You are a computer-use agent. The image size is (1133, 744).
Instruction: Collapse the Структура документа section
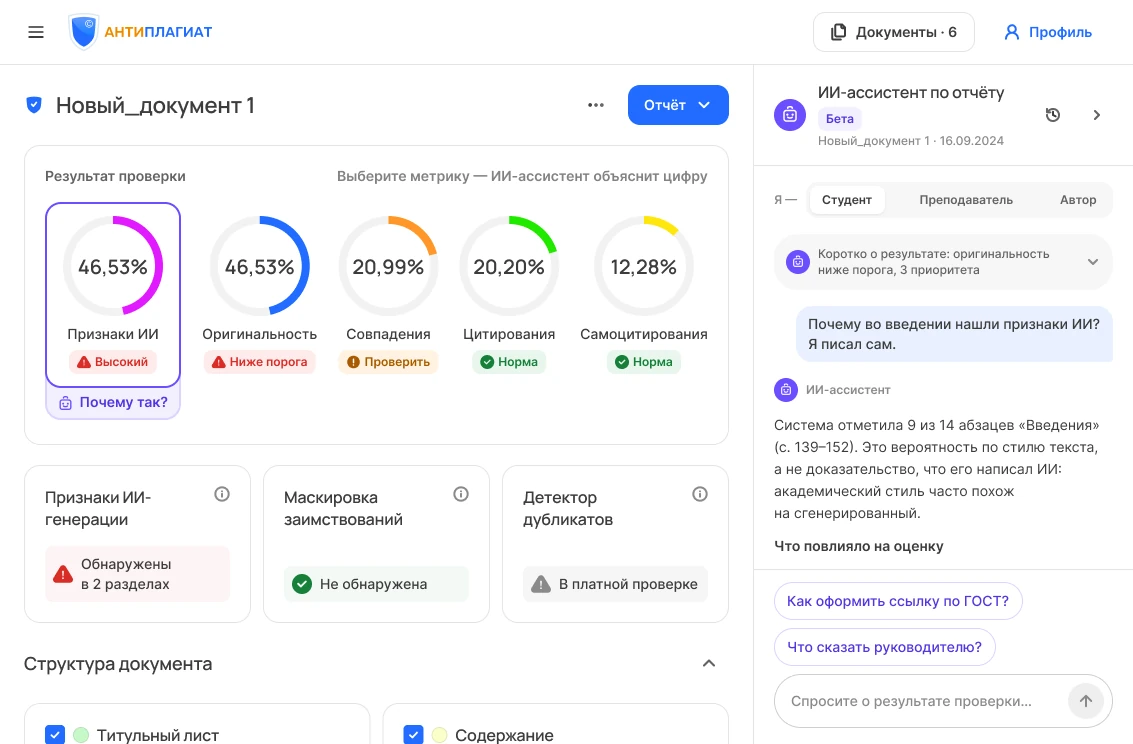[709, 664]
